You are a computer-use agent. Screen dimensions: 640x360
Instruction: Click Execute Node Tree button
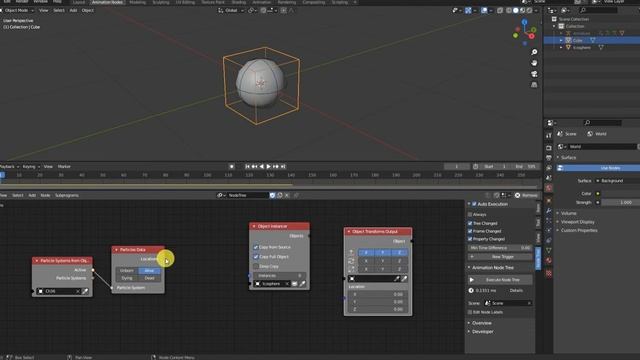pos(500,280)
